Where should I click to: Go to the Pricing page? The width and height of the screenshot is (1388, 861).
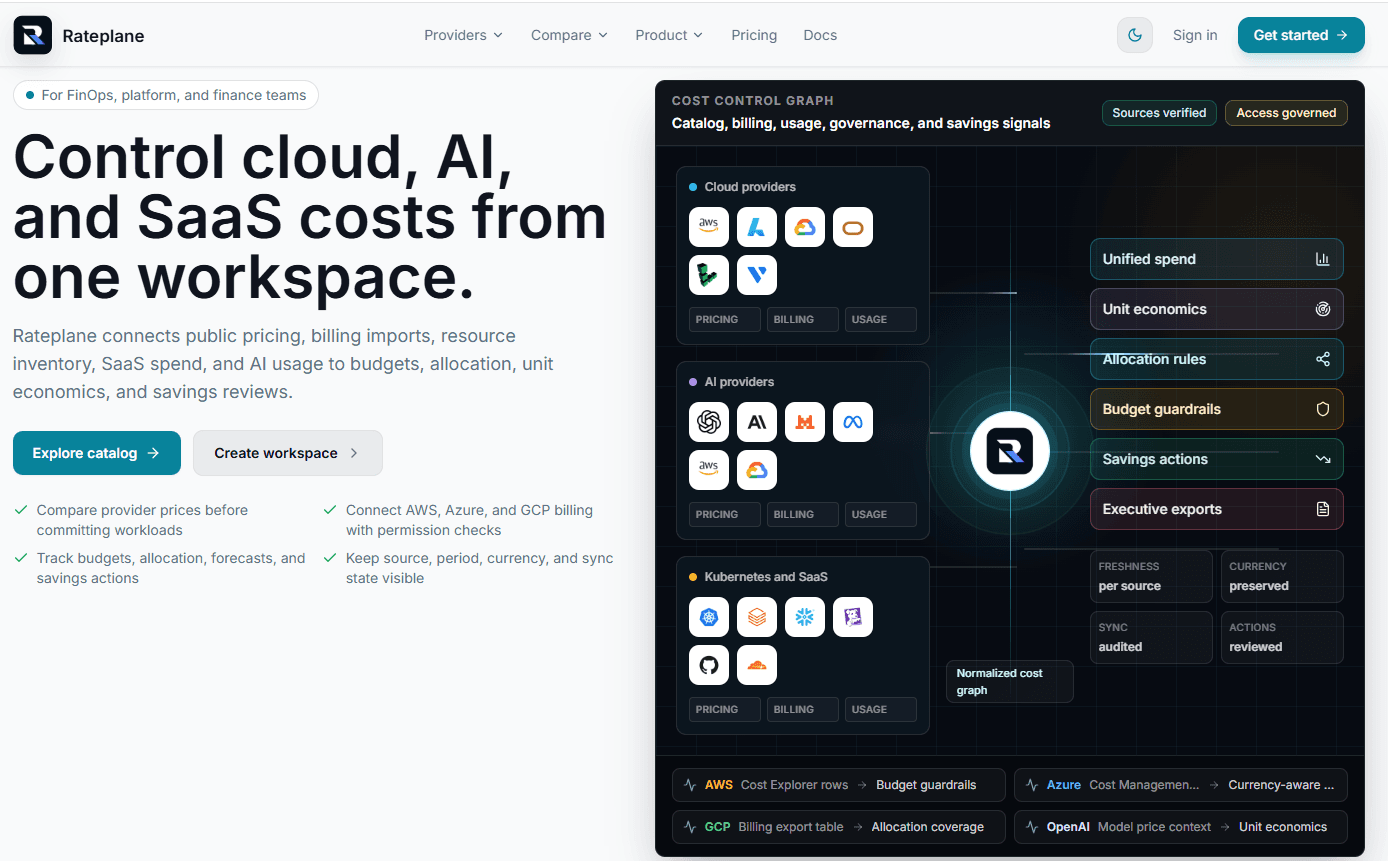pos(754,35)
